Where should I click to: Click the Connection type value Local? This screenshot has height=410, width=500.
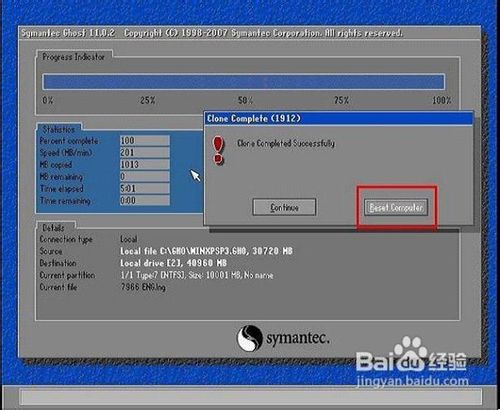[129, 239]
